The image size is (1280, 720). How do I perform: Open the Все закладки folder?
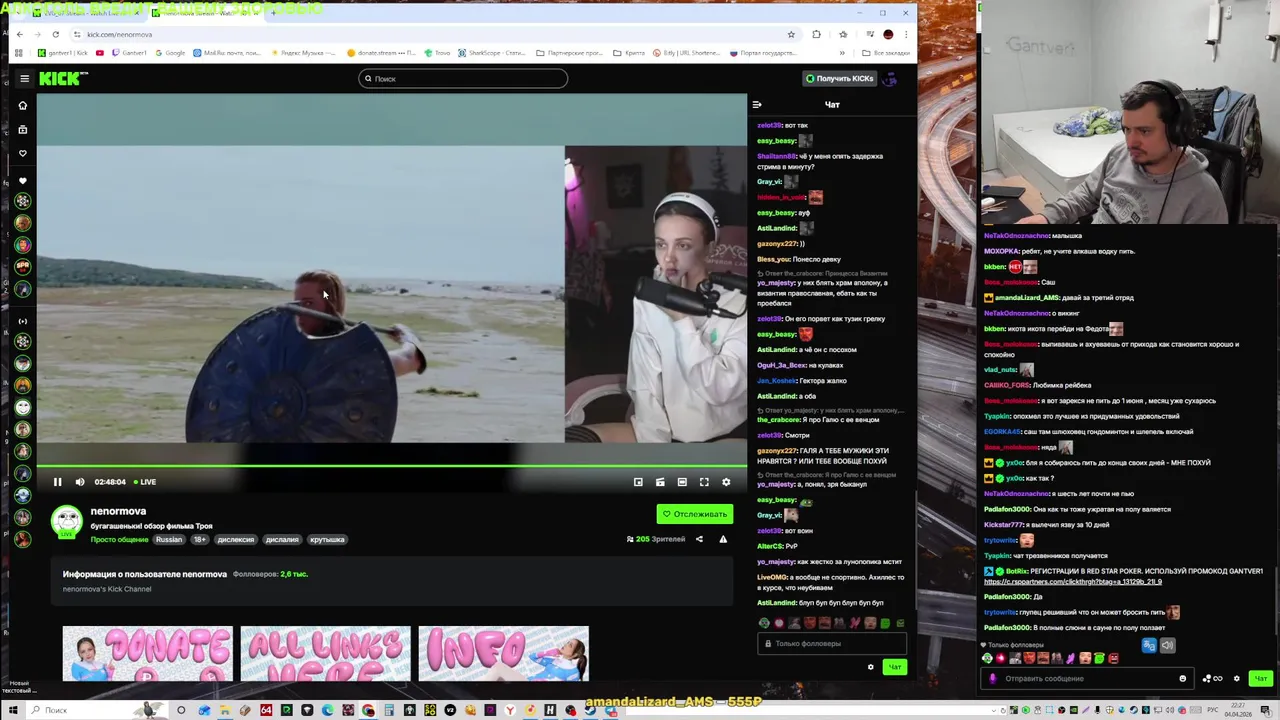tap(886, 53)
